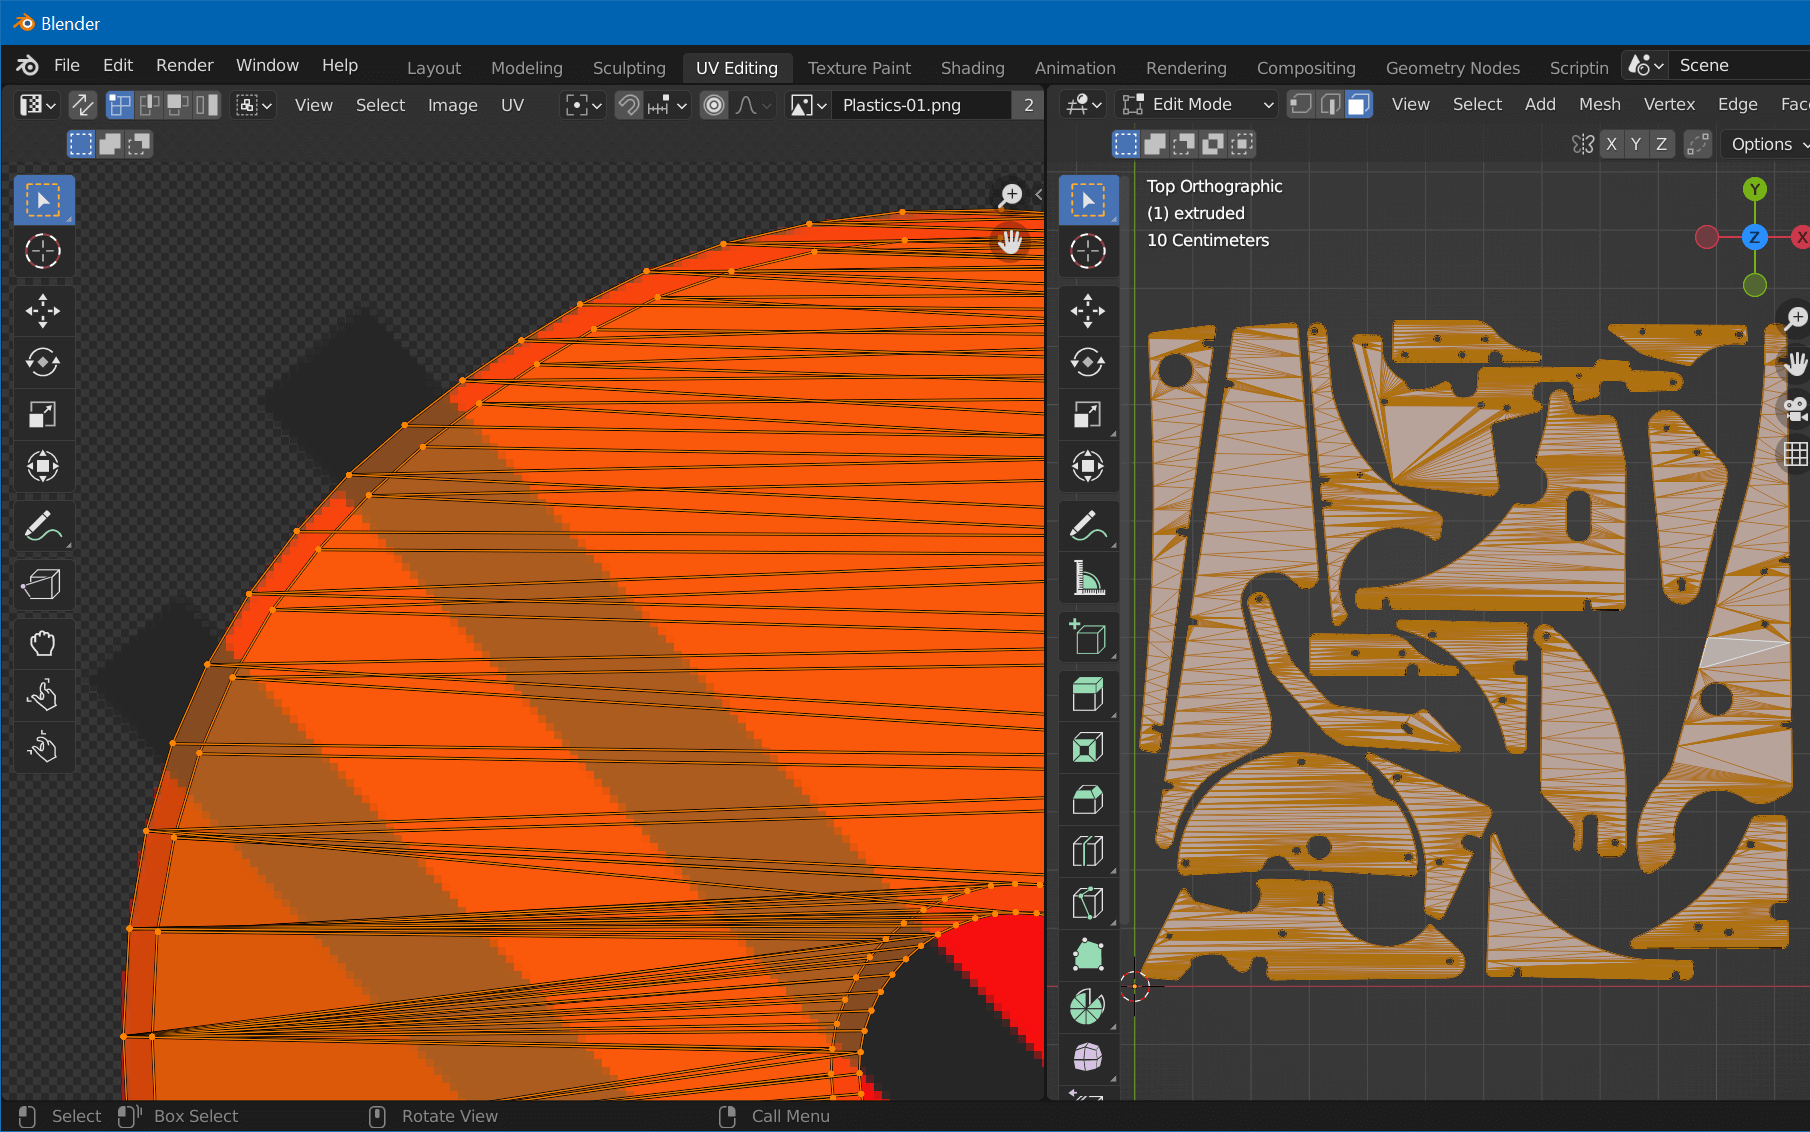Edit the Plastics-01.png image name field
Screen dimensions: 1810x1132
[x=922, y=105]
